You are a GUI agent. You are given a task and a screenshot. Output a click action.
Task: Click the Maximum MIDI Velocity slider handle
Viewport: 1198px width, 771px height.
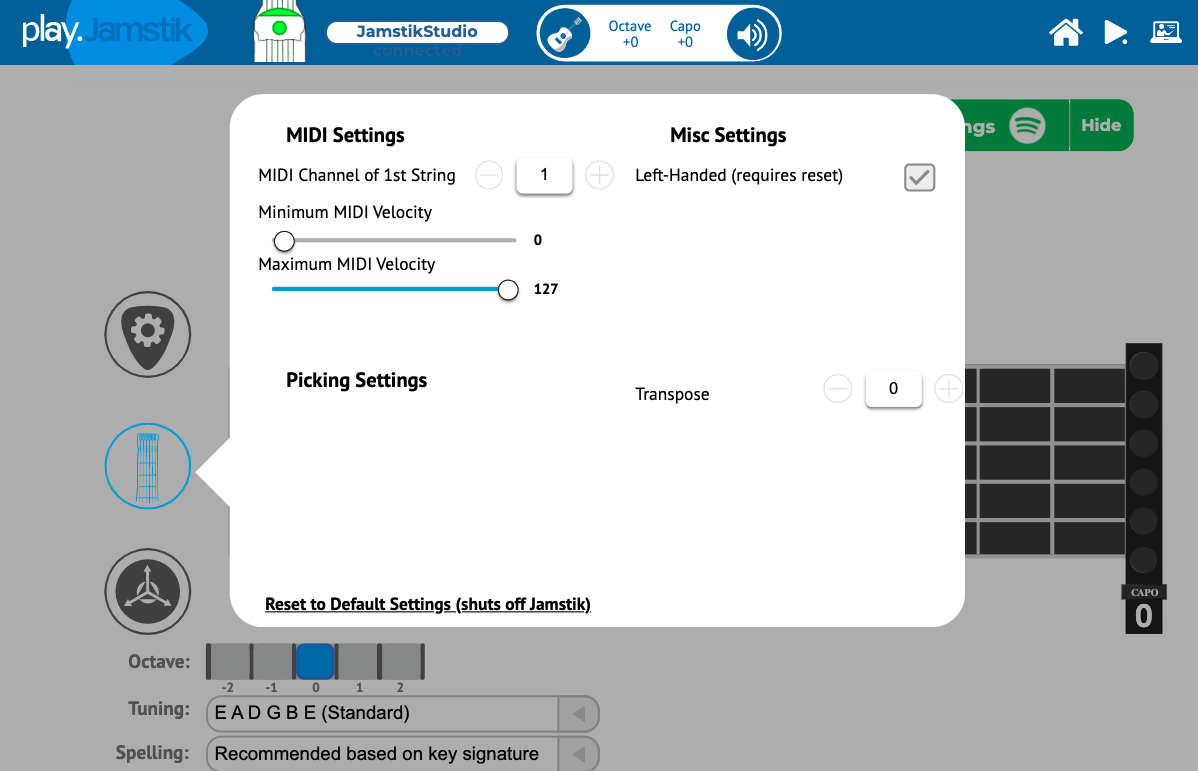pyautogui.click(x=508, y=290)
